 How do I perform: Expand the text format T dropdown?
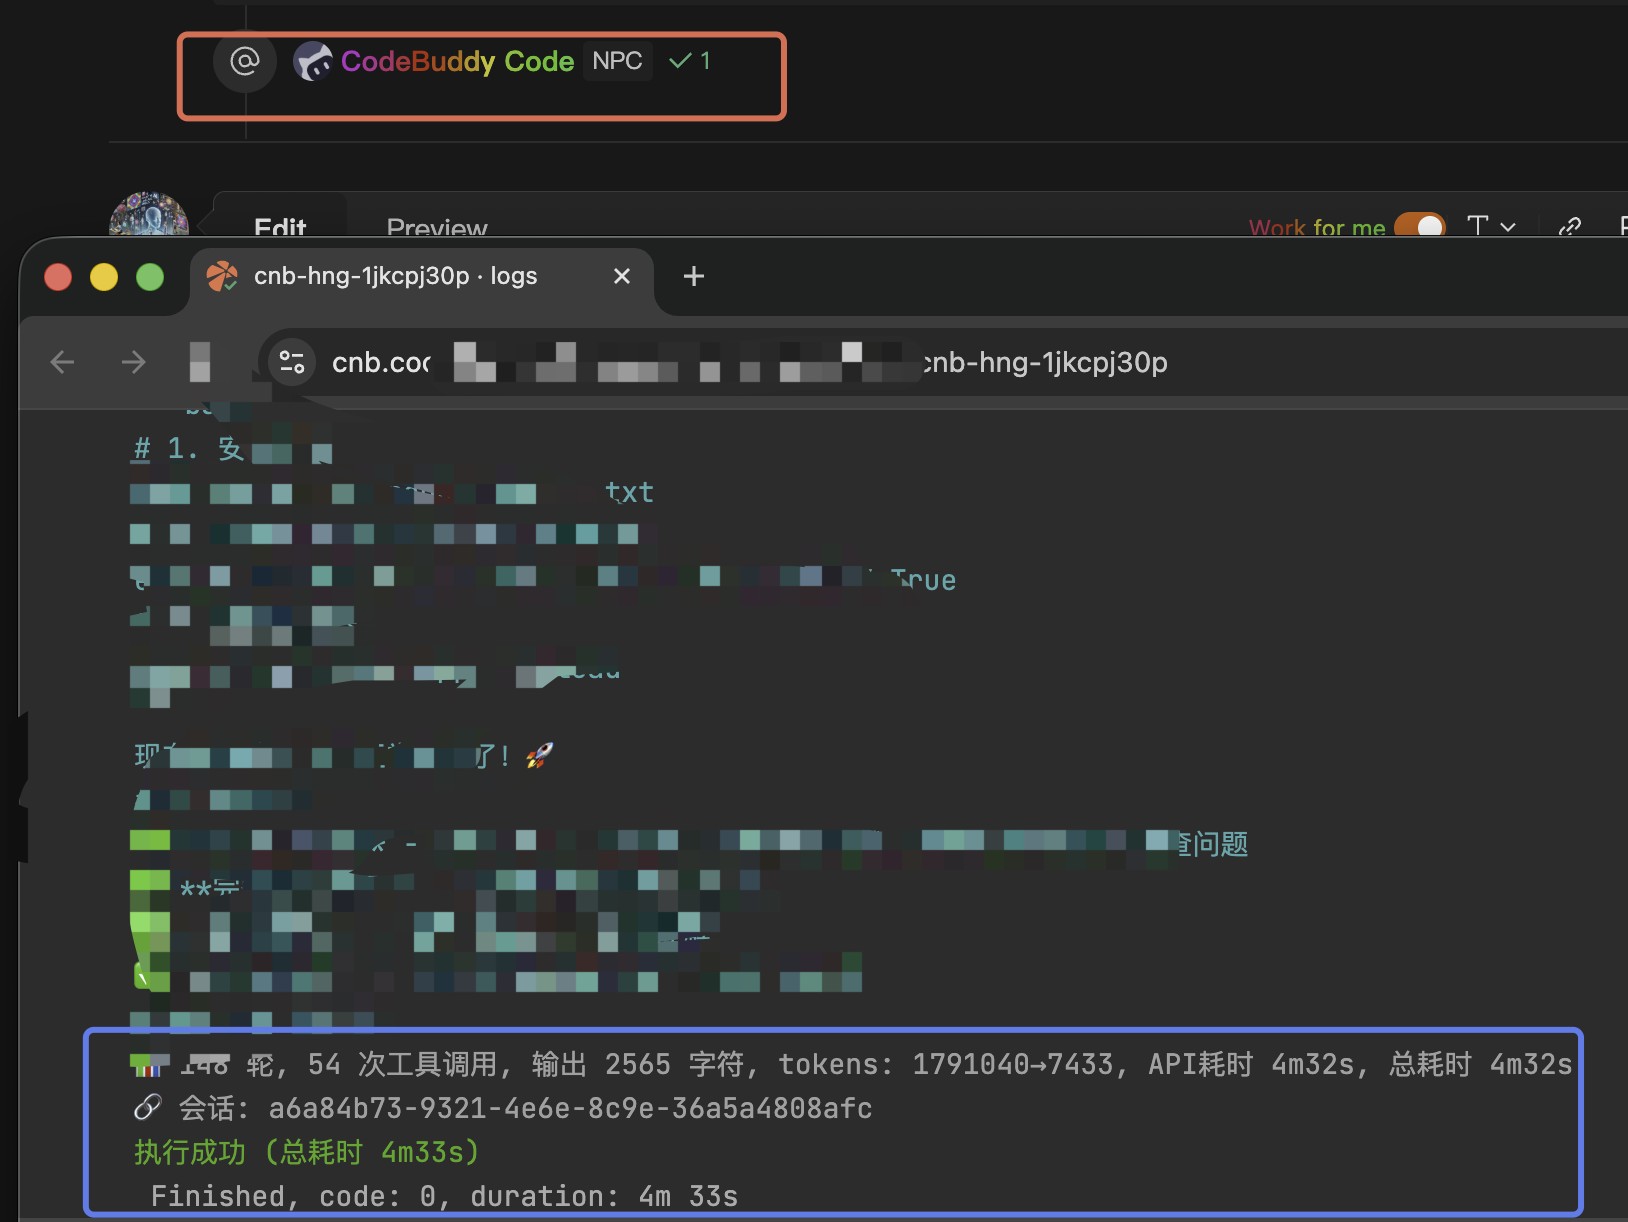point(1490,226)
